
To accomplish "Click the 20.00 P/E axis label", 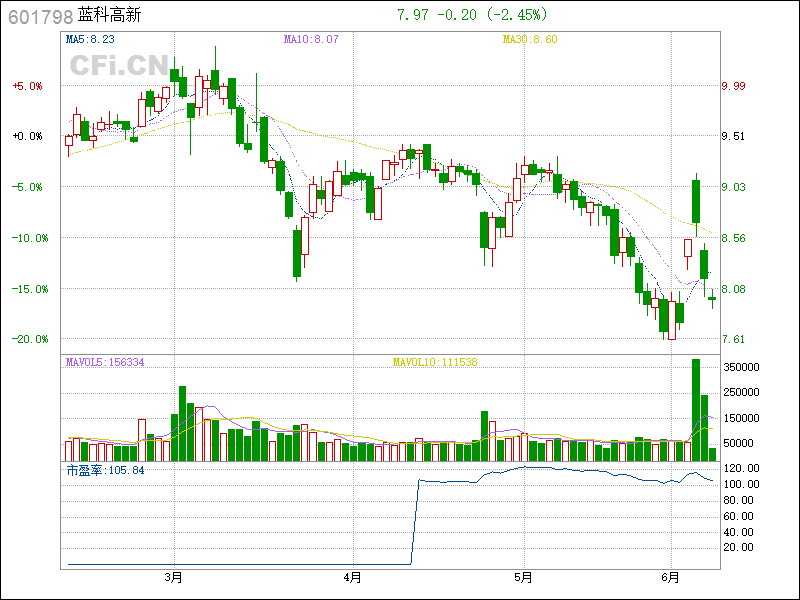I will pyautogui.click(x=738, y=547).
